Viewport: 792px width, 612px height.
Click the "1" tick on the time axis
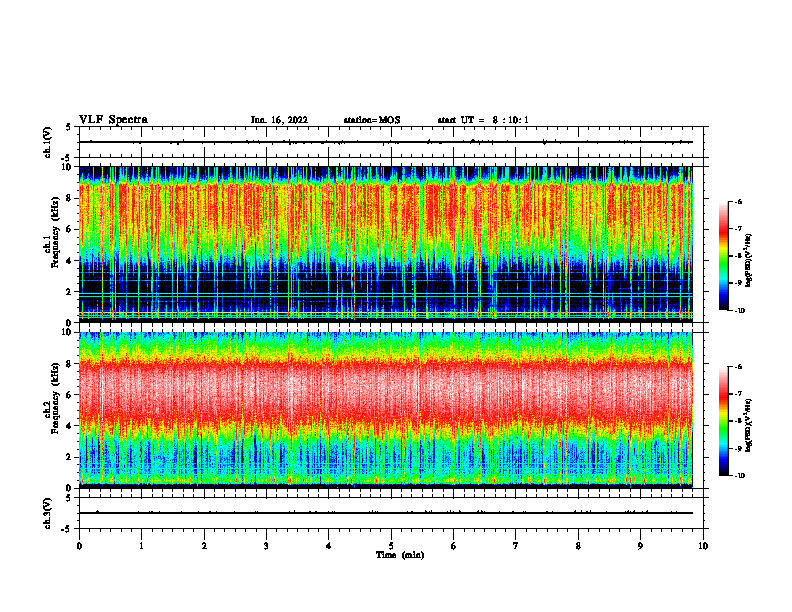point(141,546)
